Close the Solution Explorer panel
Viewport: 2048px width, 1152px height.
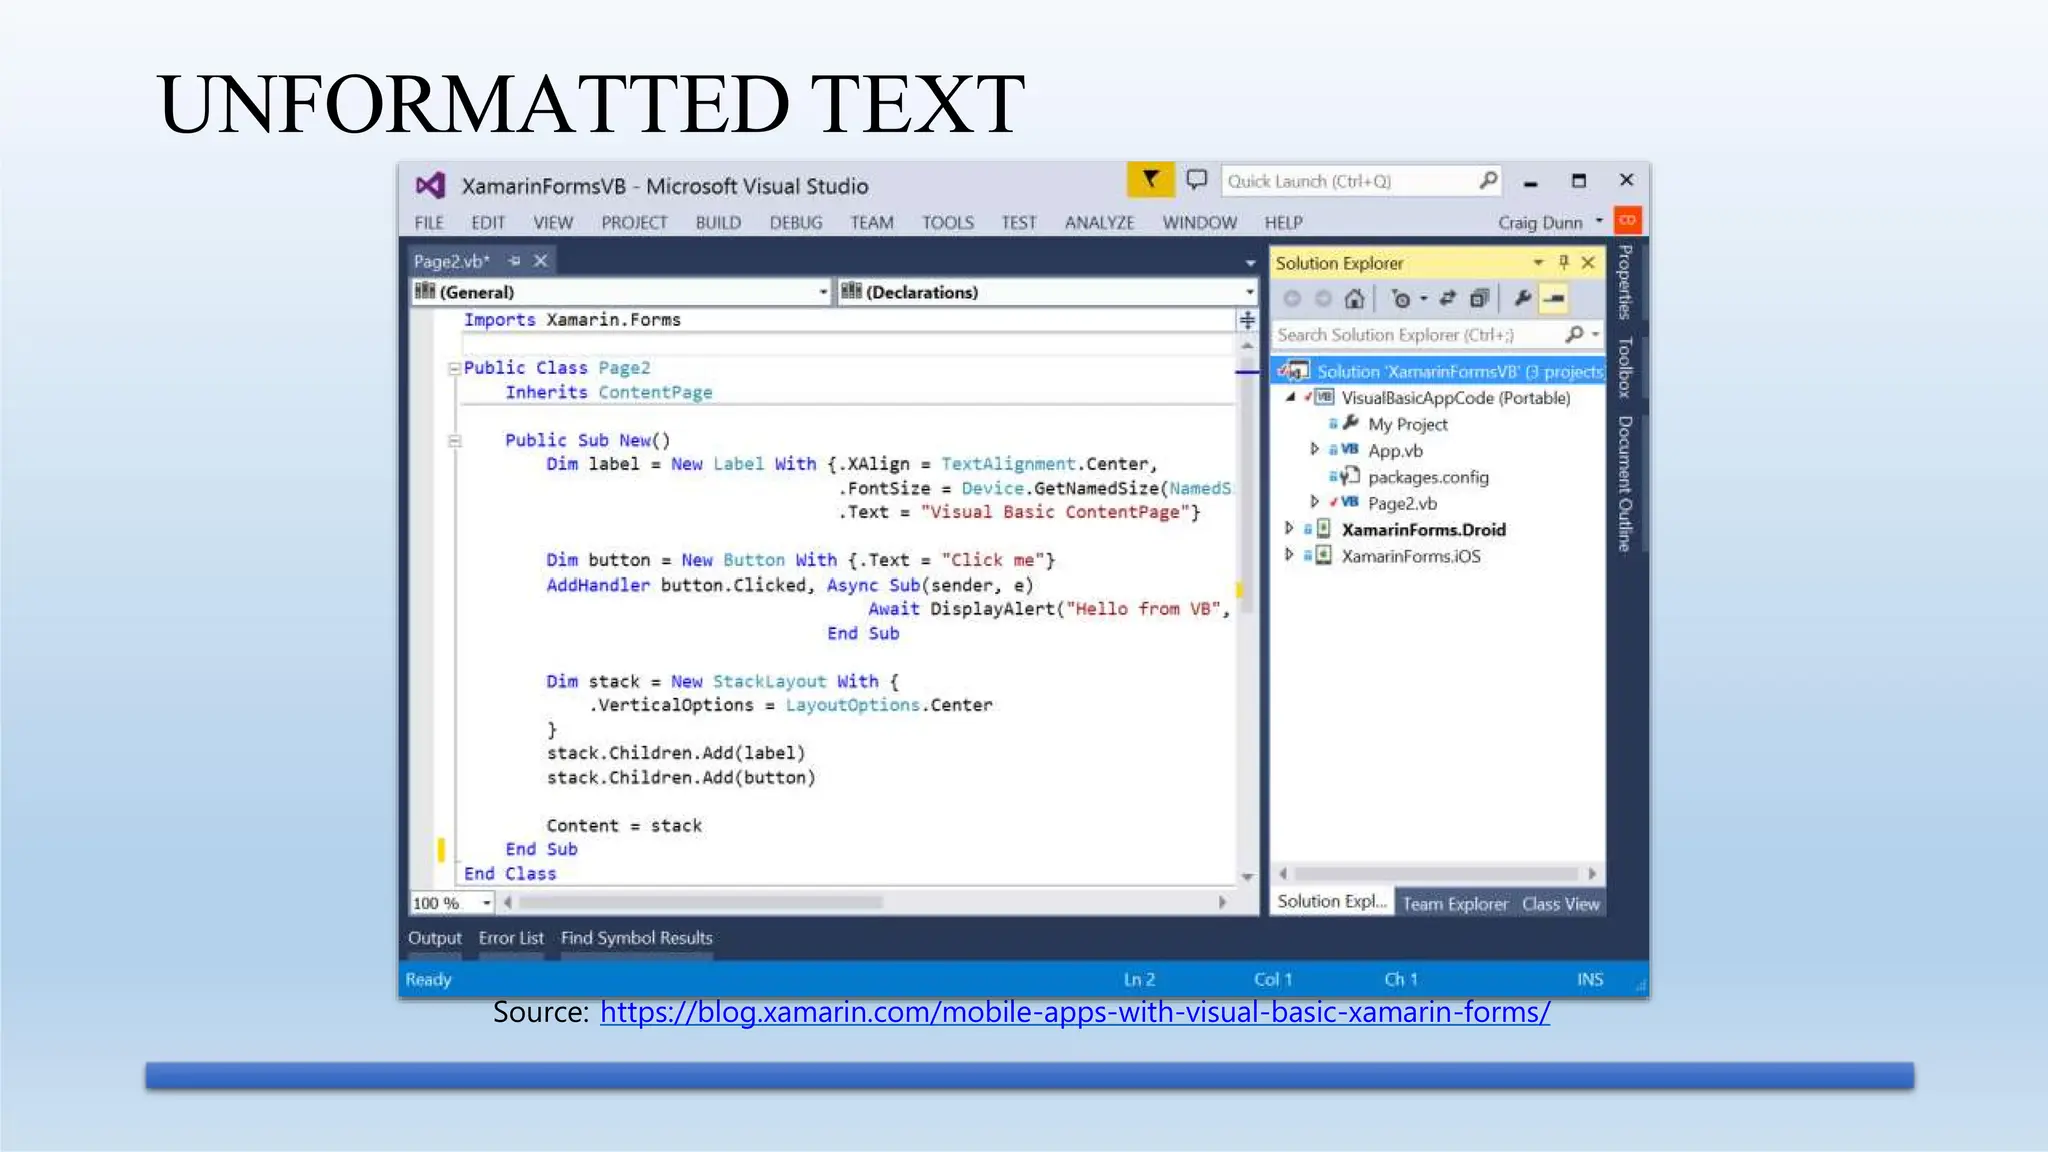[x=1588, y=262]
